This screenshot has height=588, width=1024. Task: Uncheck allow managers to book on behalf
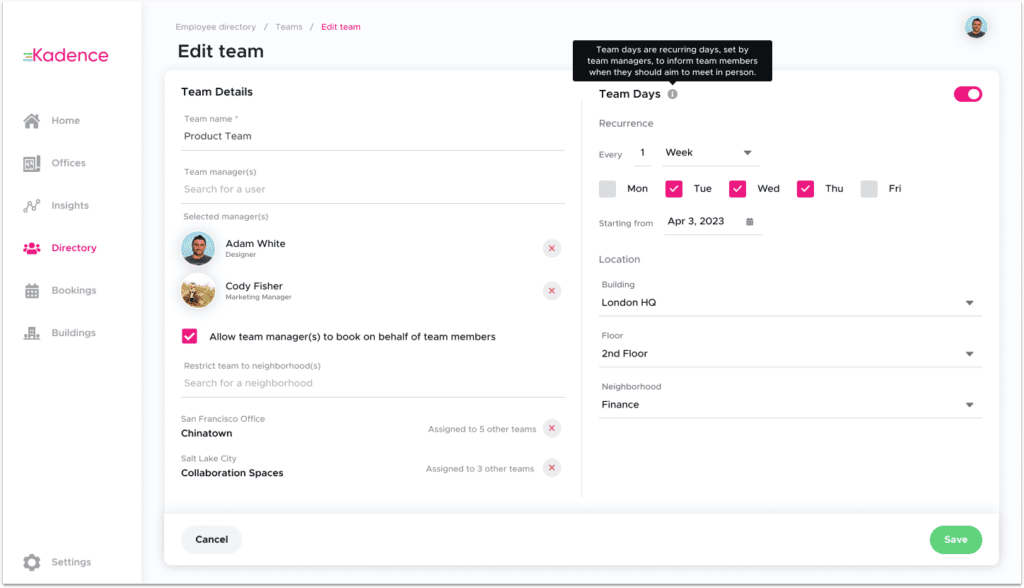(189, 336)
